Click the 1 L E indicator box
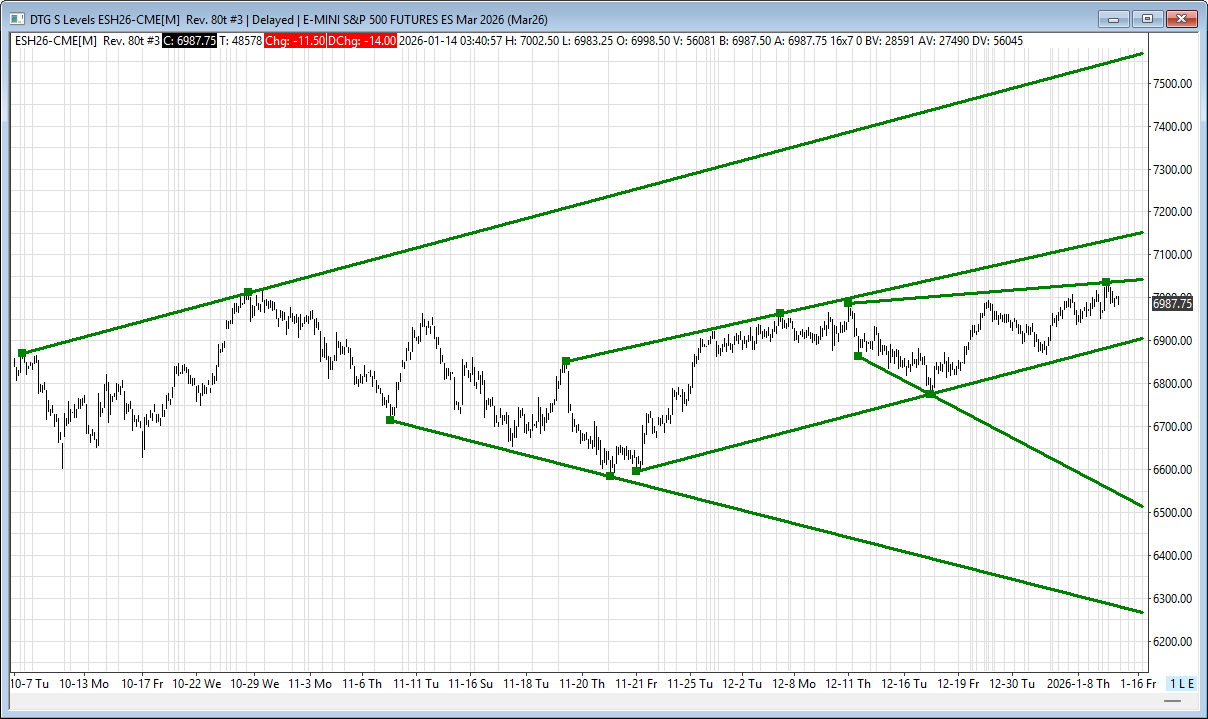Screen dimensions: 1208x719 pos(1182,684)
